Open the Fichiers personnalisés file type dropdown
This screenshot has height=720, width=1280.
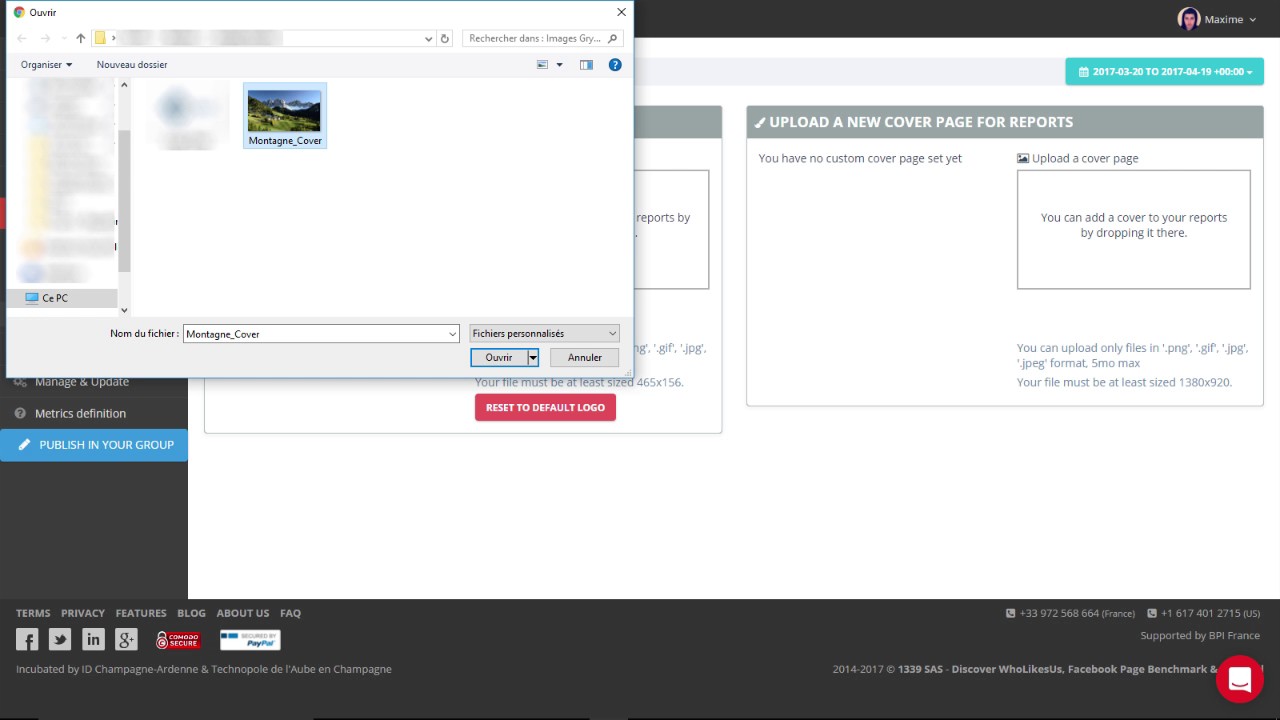pyautogui.click(x=544, y=333)
